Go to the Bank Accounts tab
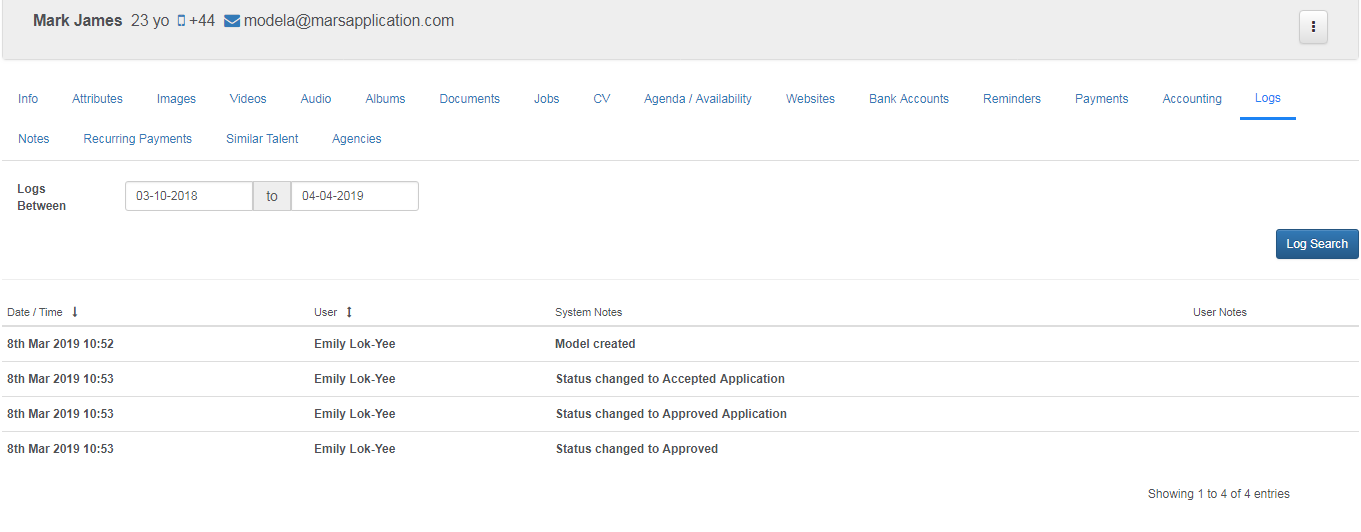Image resolution: width=1361 pixels, height=532 pixels. click(908, 99)
